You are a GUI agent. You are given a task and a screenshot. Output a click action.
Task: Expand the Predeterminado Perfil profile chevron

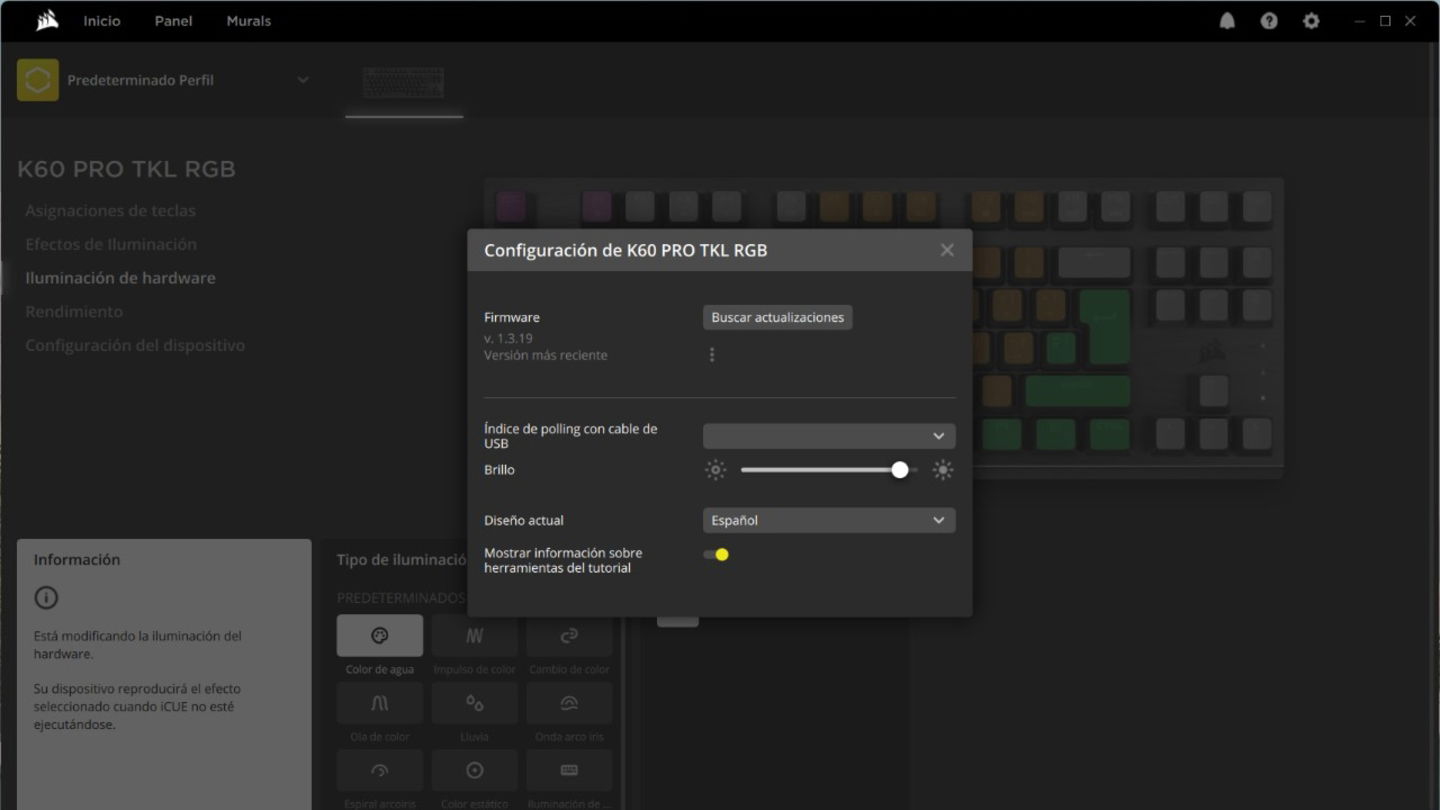303,80
